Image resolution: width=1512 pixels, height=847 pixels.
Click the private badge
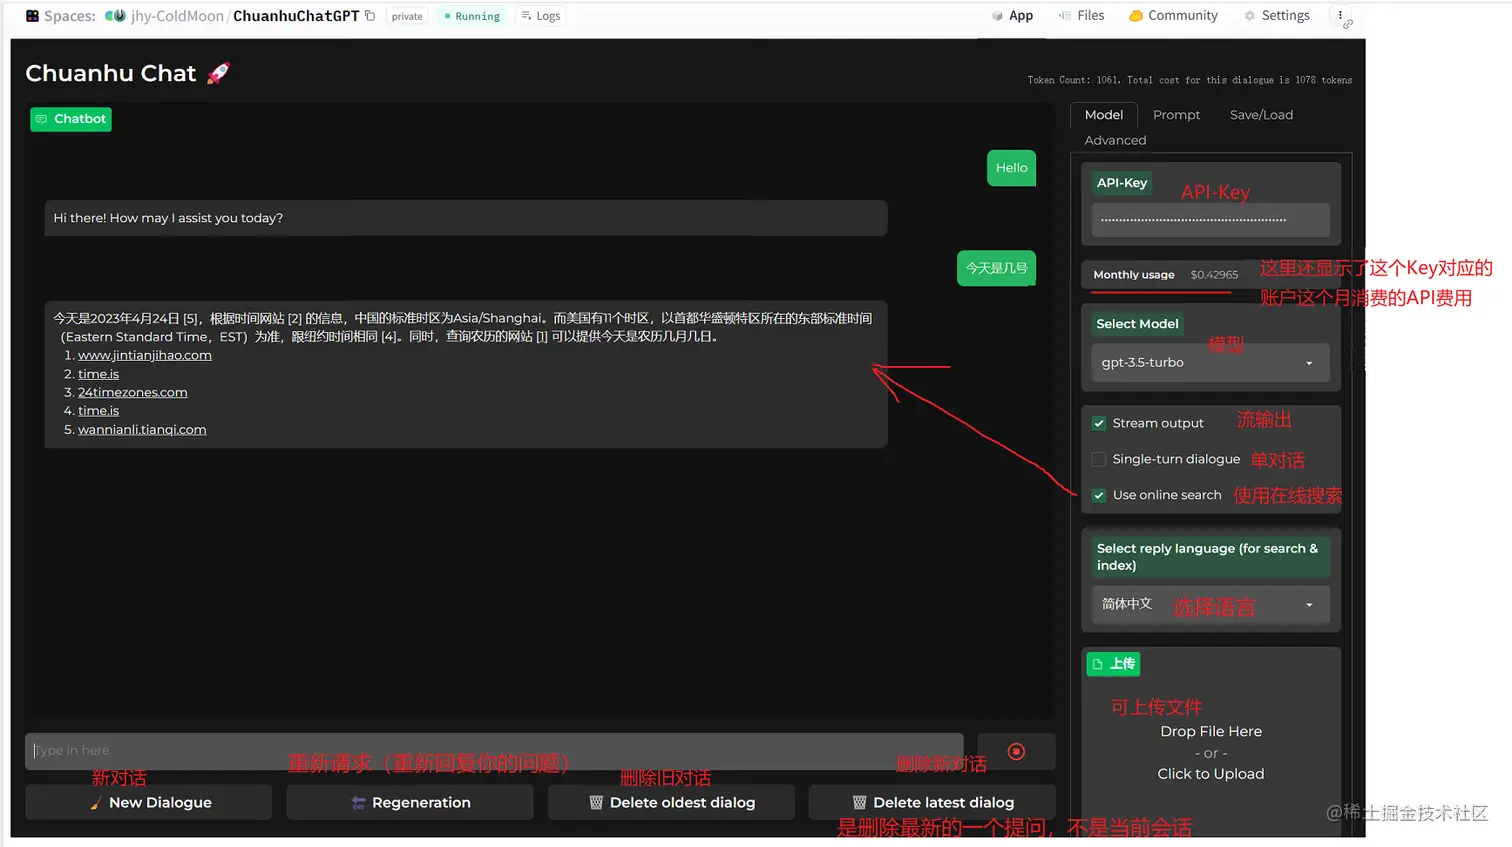pyautogui.click(x=407, y=16)
